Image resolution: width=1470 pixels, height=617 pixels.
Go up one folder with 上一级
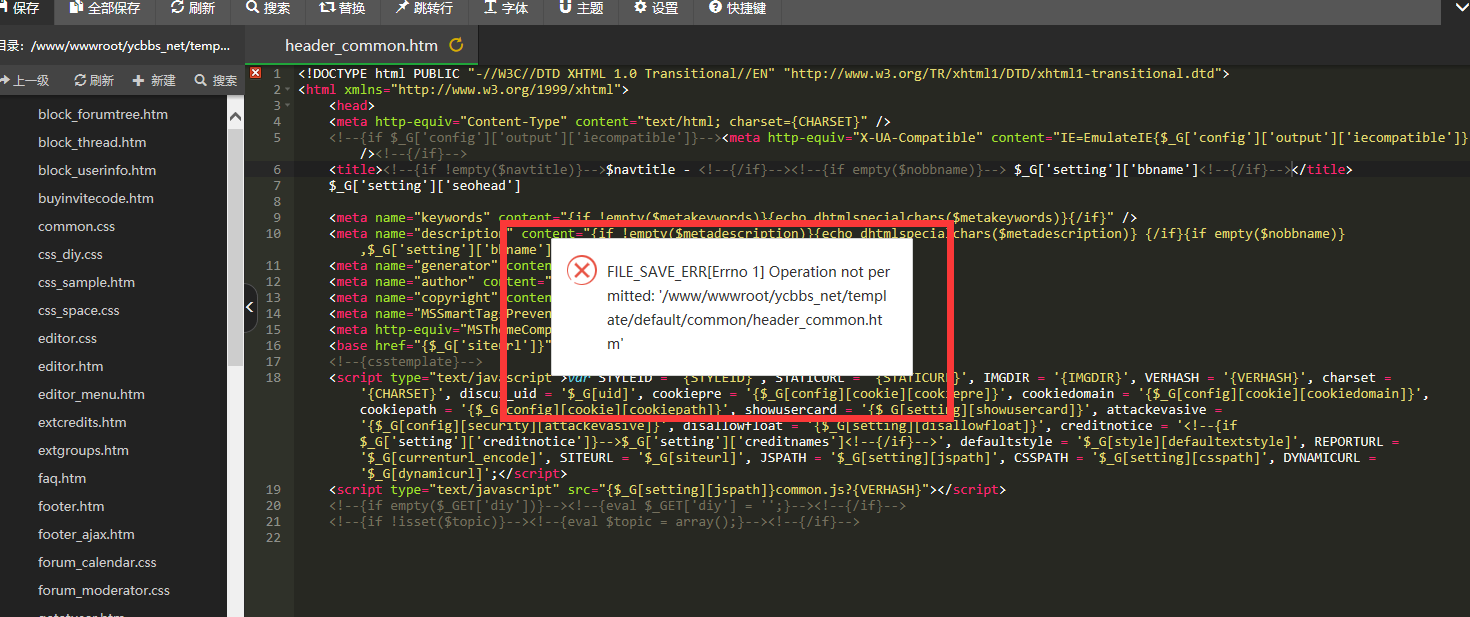tap(24, 80)
